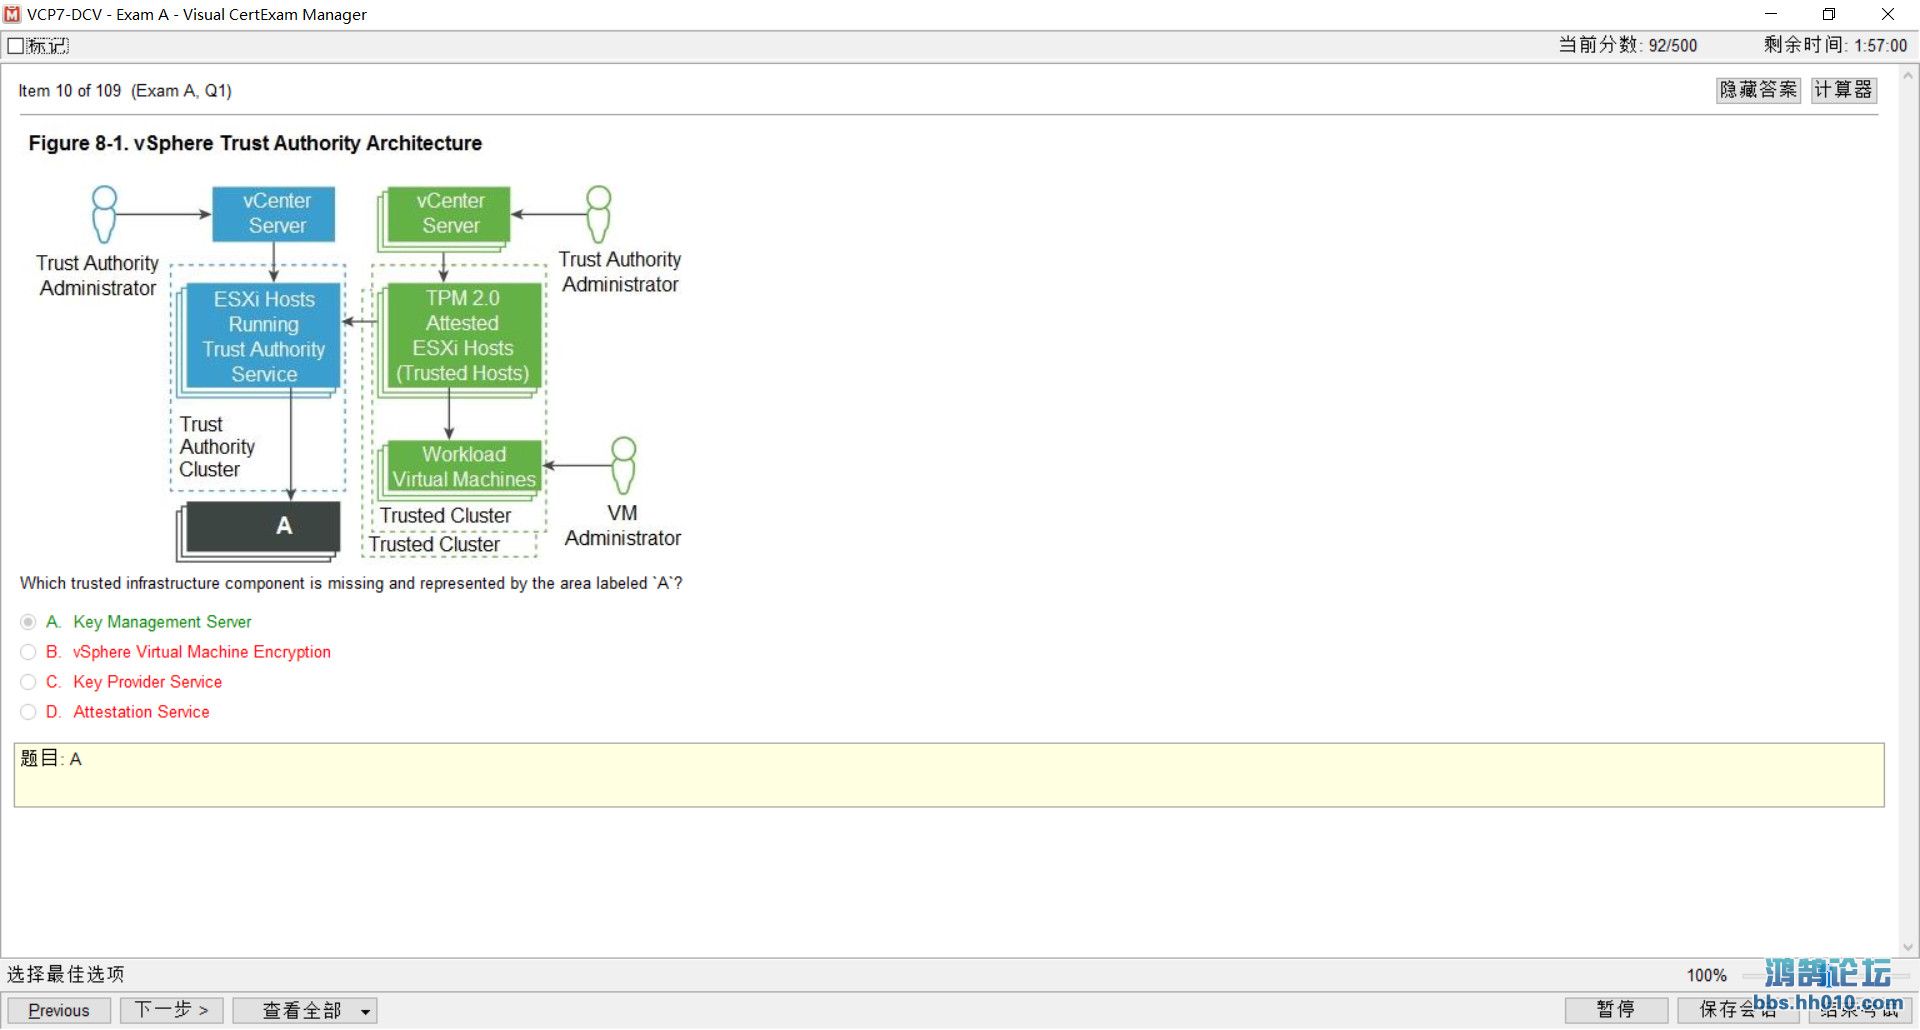Select answer D Attestation Service

click(28, 712)
